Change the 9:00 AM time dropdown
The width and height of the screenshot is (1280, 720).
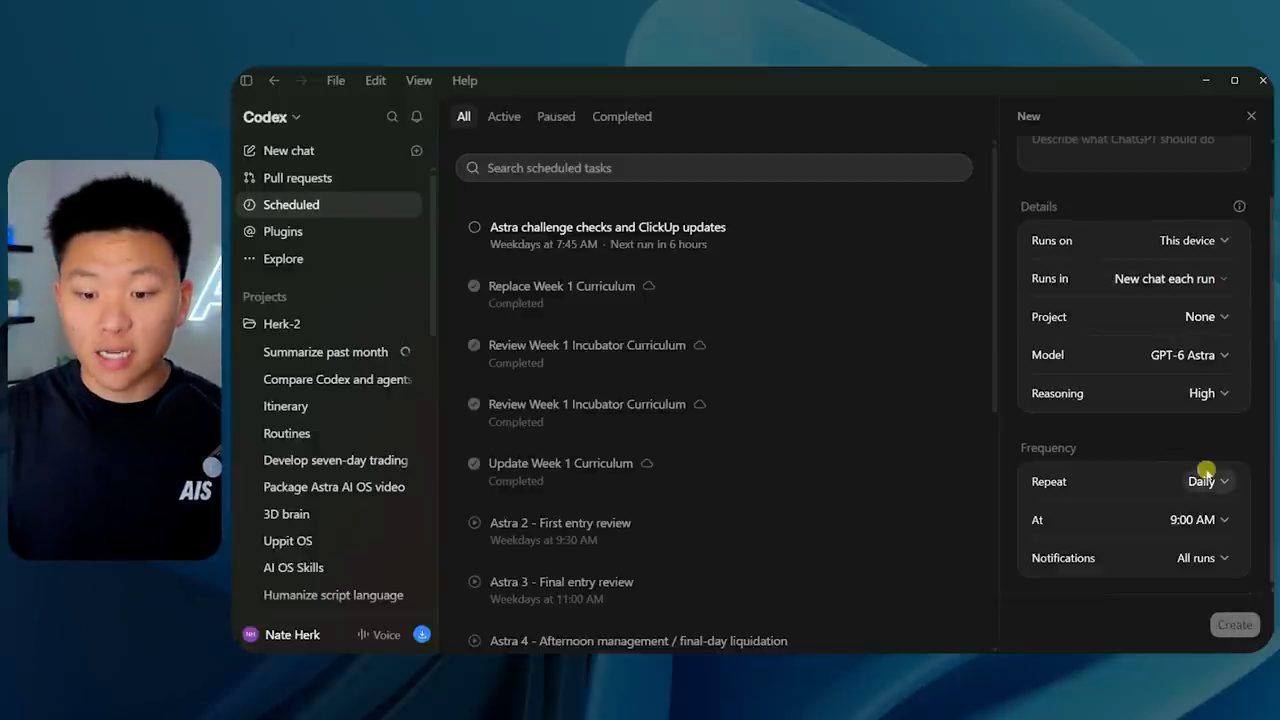pos(1200,520)
